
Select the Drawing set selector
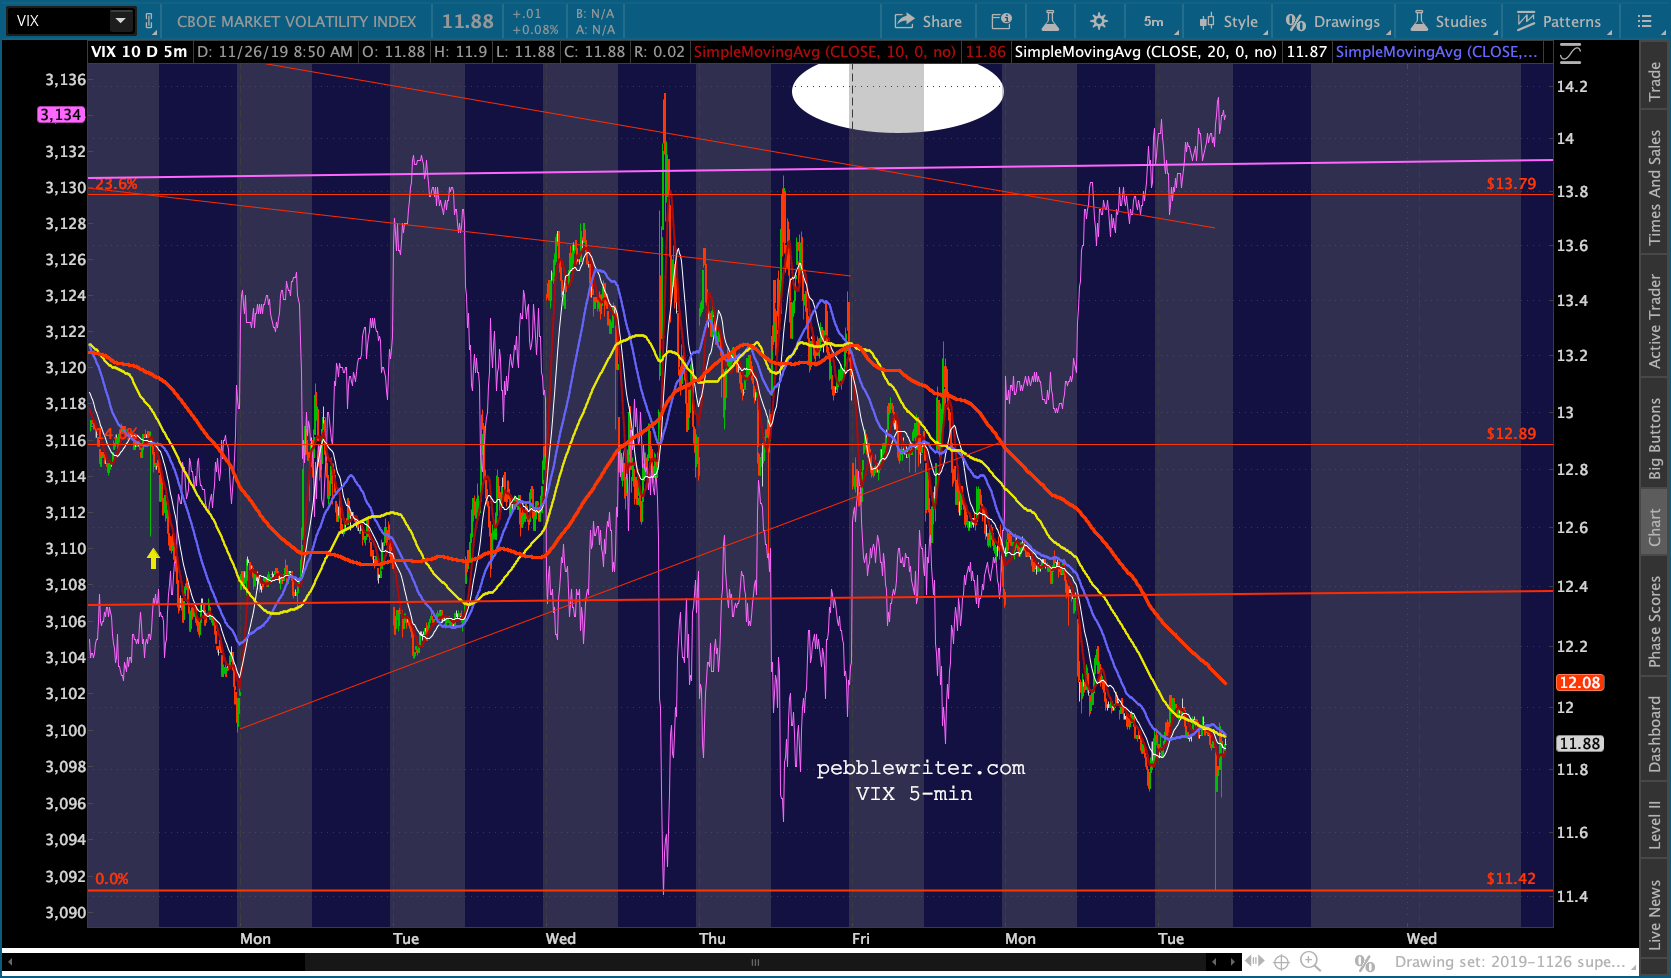[x=1510, y=962]
